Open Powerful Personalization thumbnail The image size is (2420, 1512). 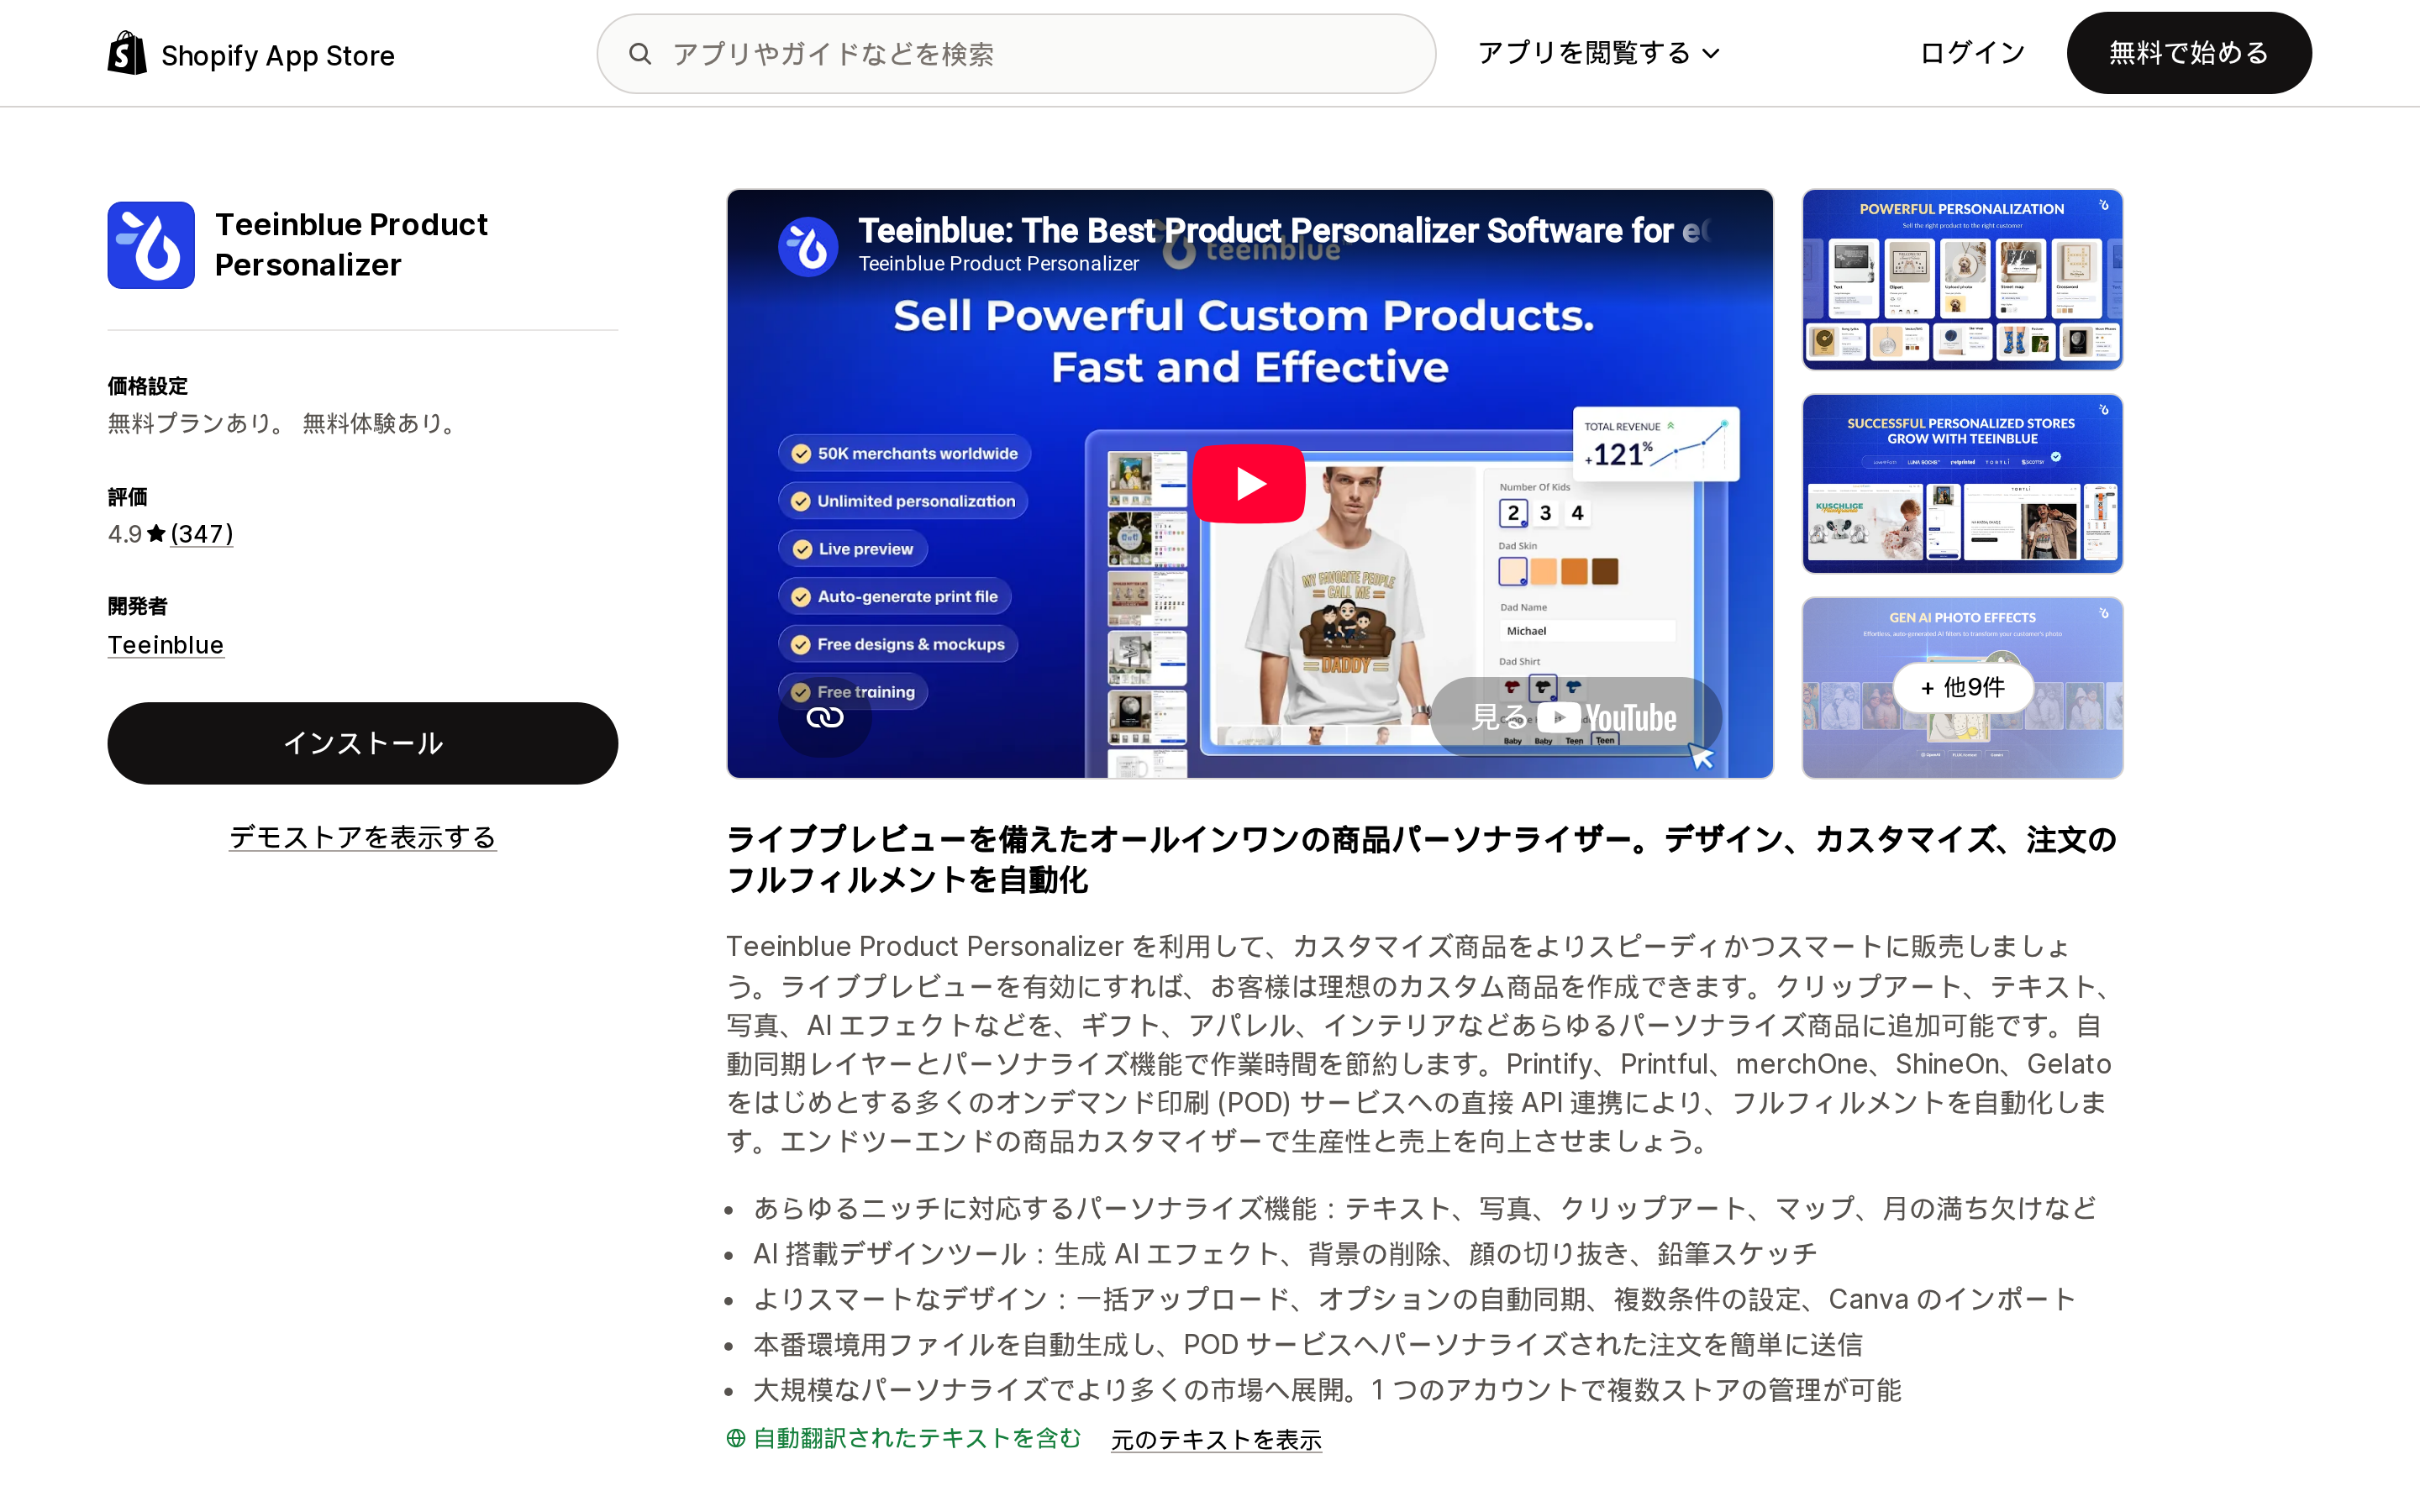click(x=1962, y=280)
